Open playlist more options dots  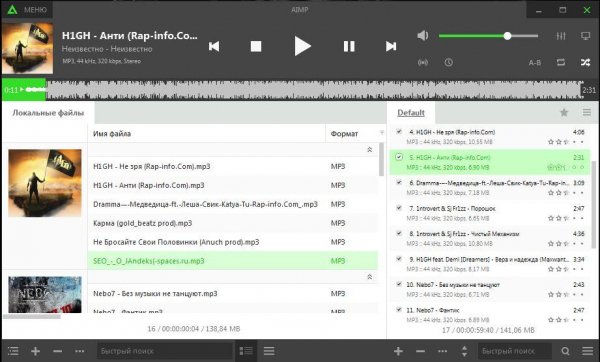coord(442,351)
